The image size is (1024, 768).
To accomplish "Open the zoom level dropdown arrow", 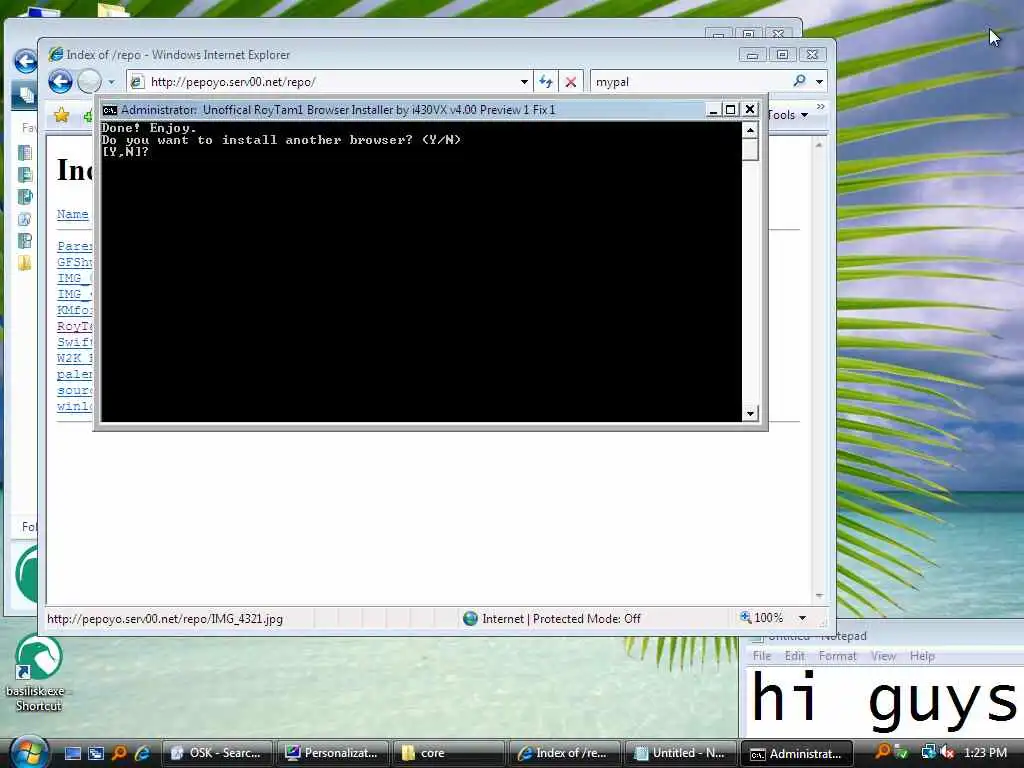I will (802, 618).
